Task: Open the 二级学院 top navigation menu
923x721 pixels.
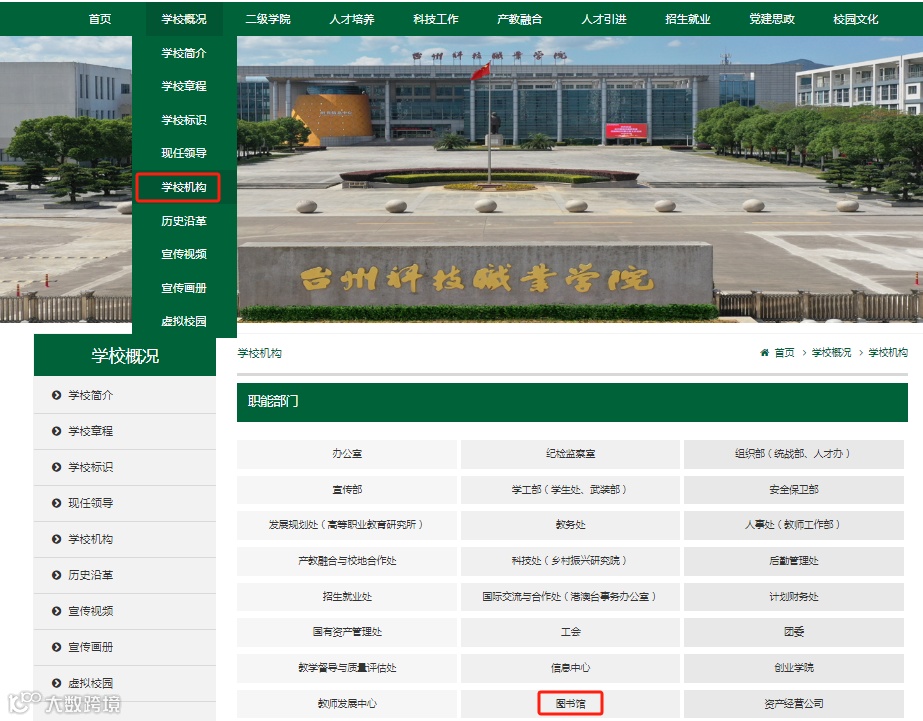Action: tap(268, 19)
